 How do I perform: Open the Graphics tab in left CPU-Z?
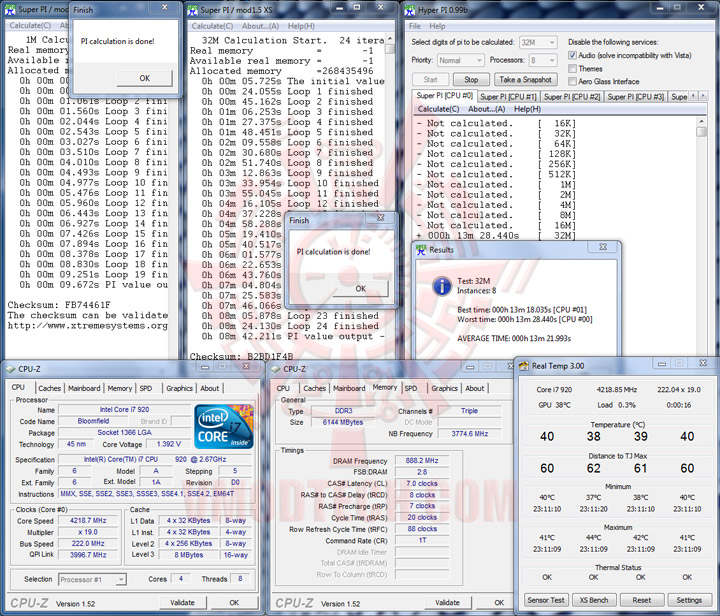click(179, 388)
